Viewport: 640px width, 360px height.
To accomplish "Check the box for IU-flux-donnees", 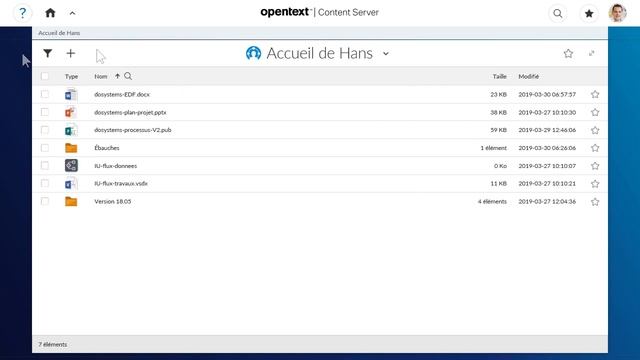I will point(45,166).
